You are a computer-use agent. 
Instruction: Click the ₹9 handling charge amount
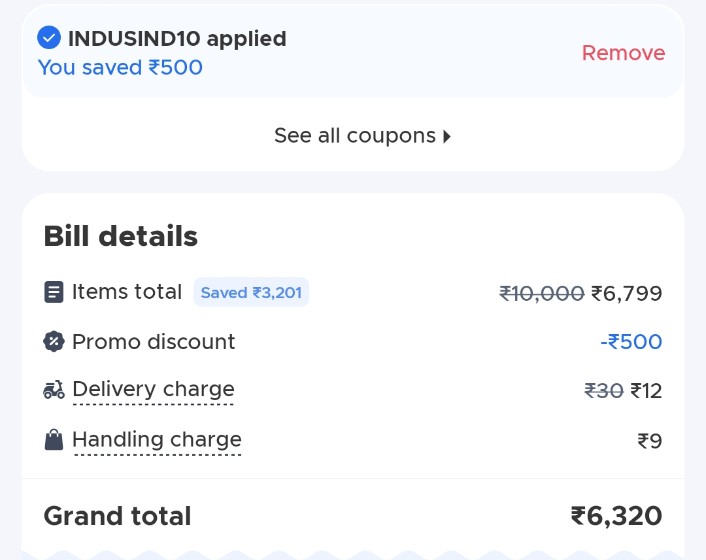(650, 440)
